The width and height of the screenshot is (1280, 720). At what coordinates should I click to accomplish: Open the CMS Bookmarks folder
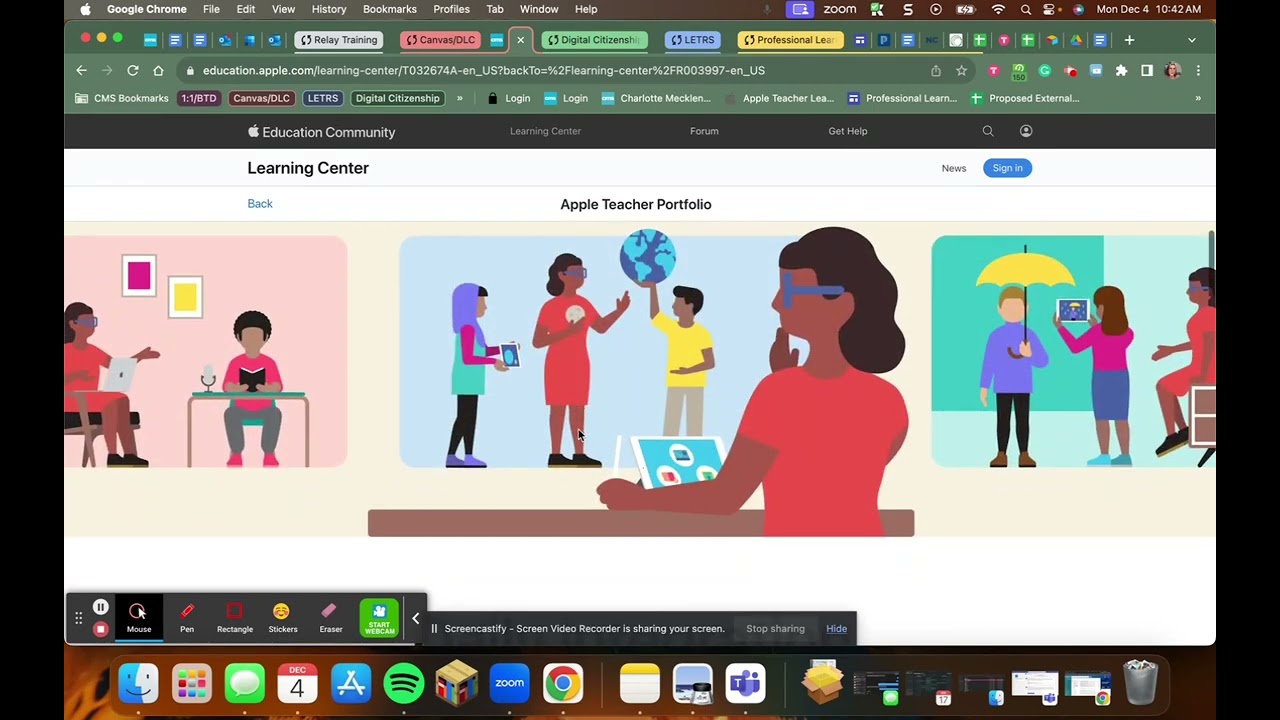122,98
